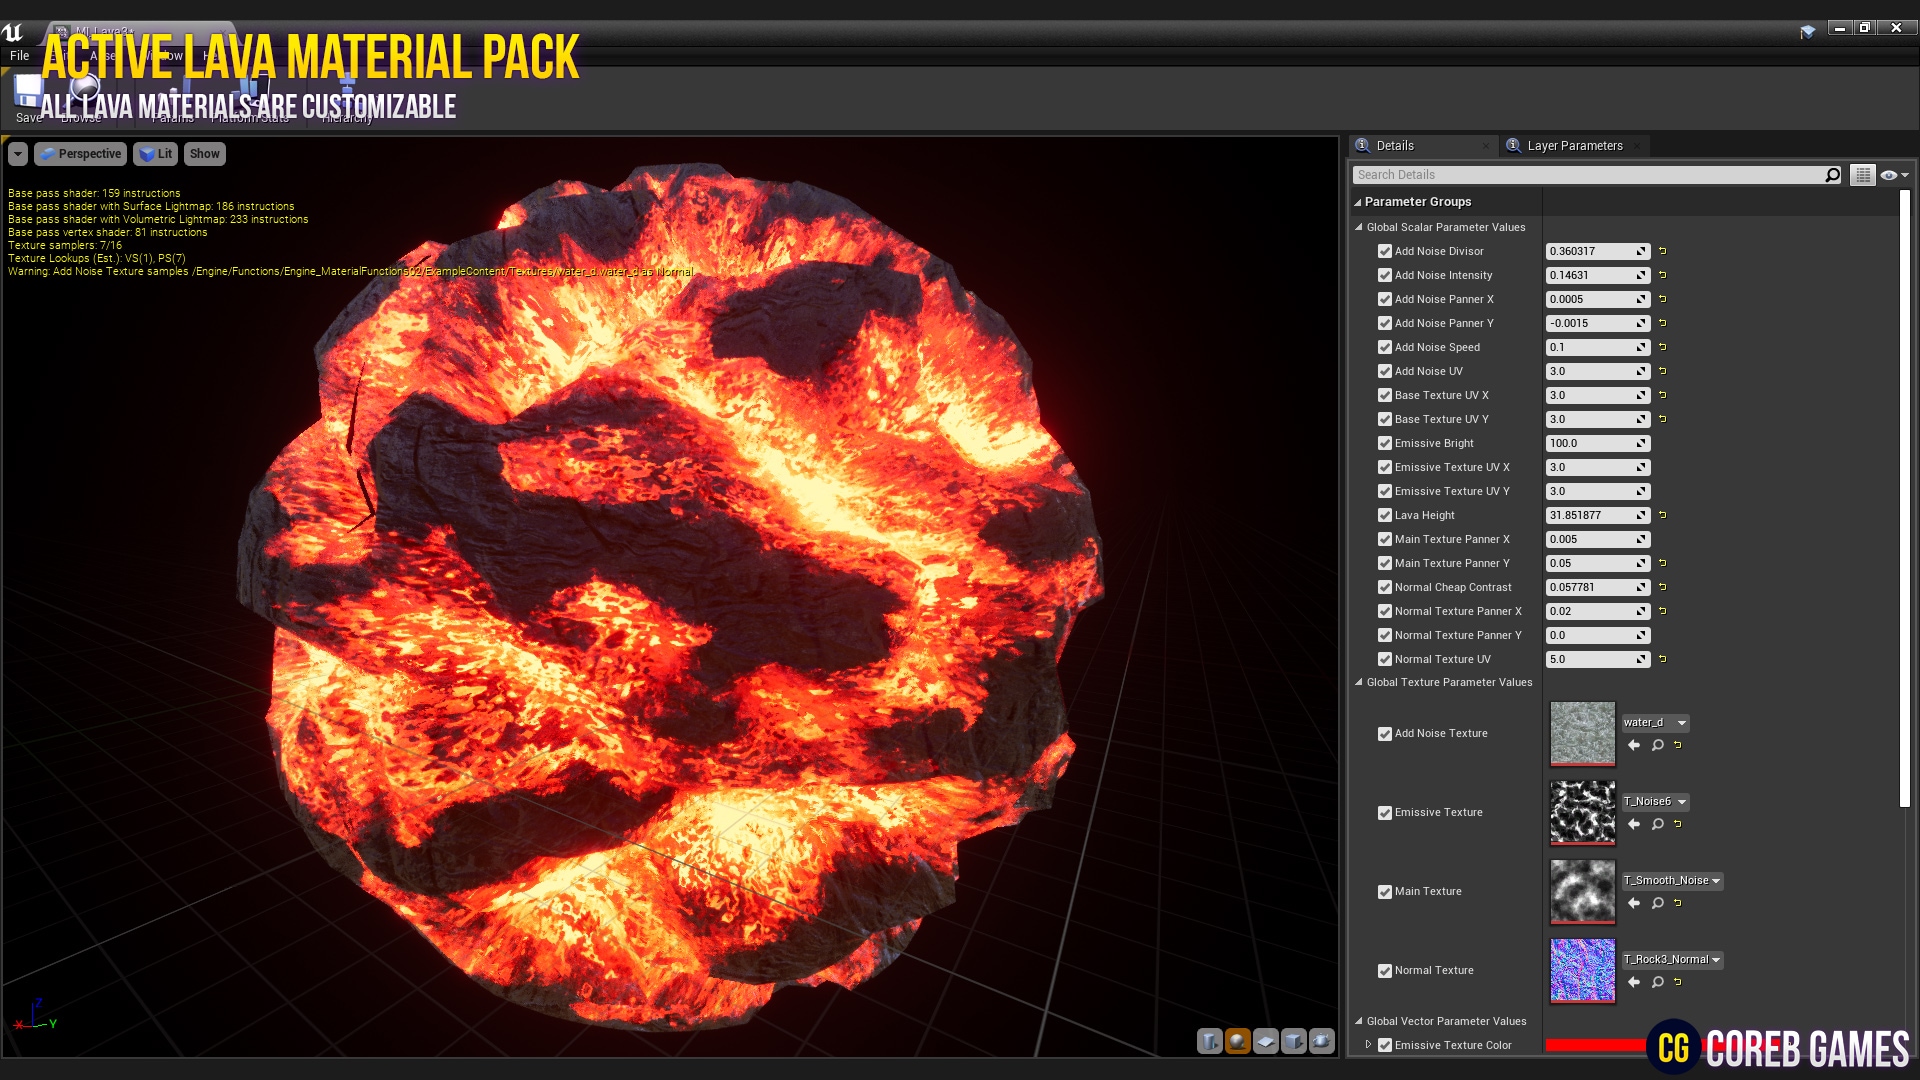The image size is (1920, 1080).
Task: Click the Lit viewport mode button
Action: [x=155, y=153]
